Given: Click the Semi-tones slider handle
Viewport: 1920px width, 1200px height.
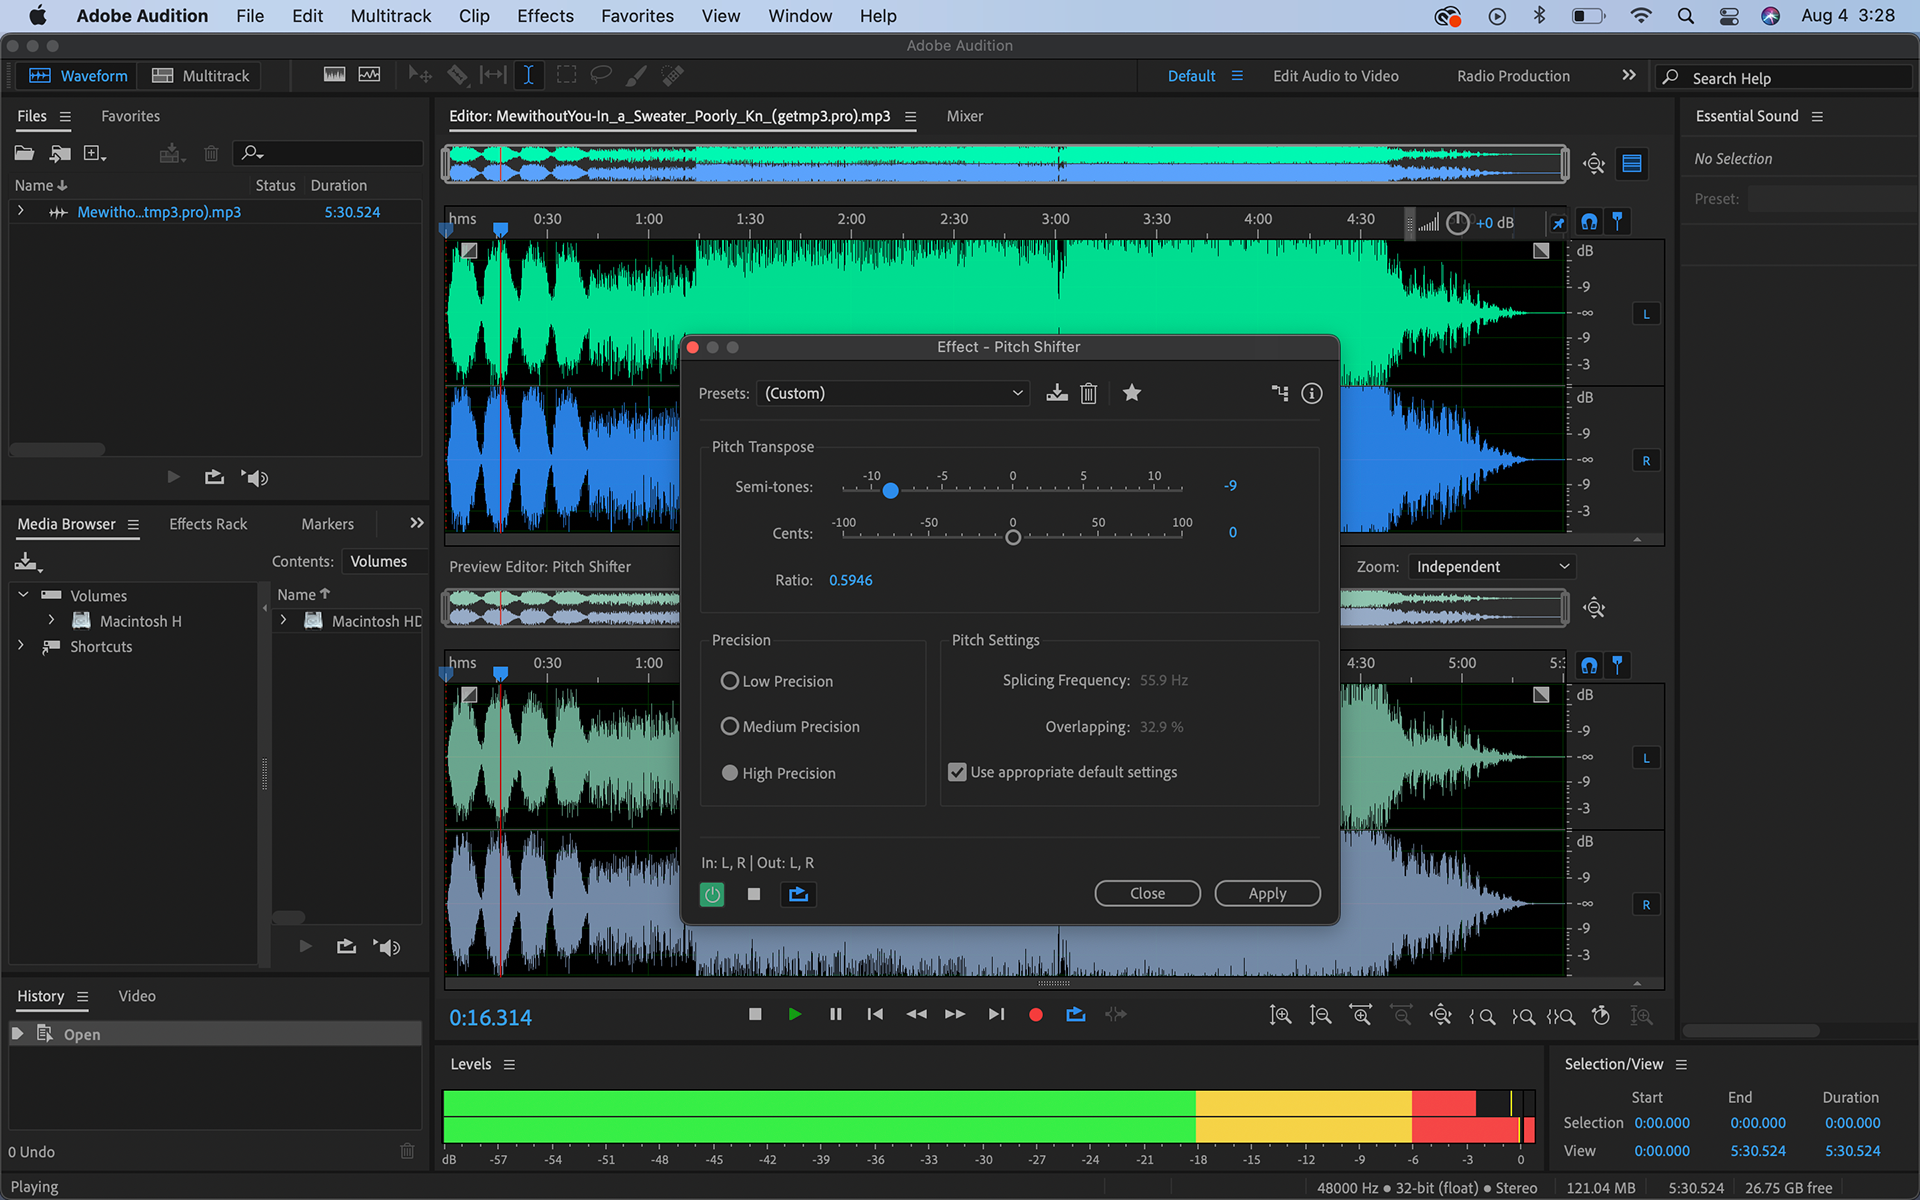Looking at the screenshot, I should coord(890,490).
